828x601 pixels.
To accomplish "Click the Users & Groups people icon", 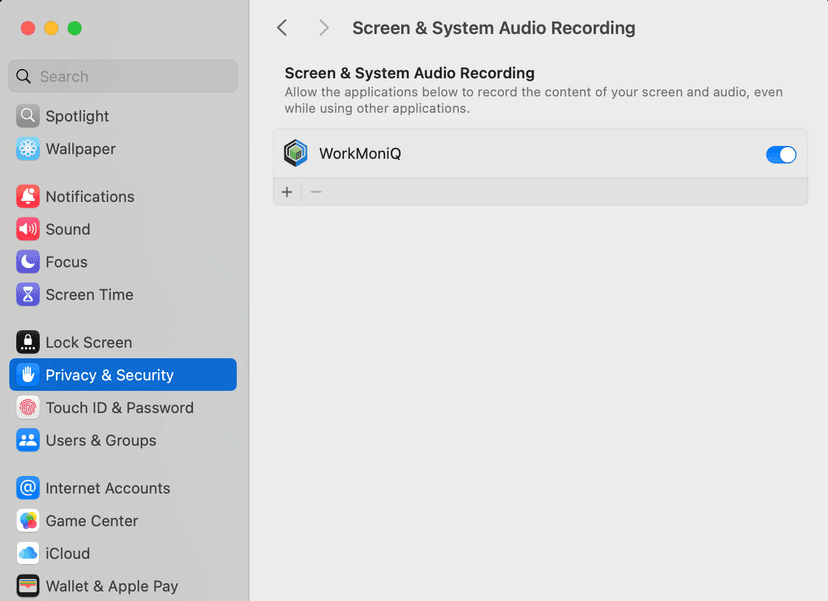I will pos(27,440).
